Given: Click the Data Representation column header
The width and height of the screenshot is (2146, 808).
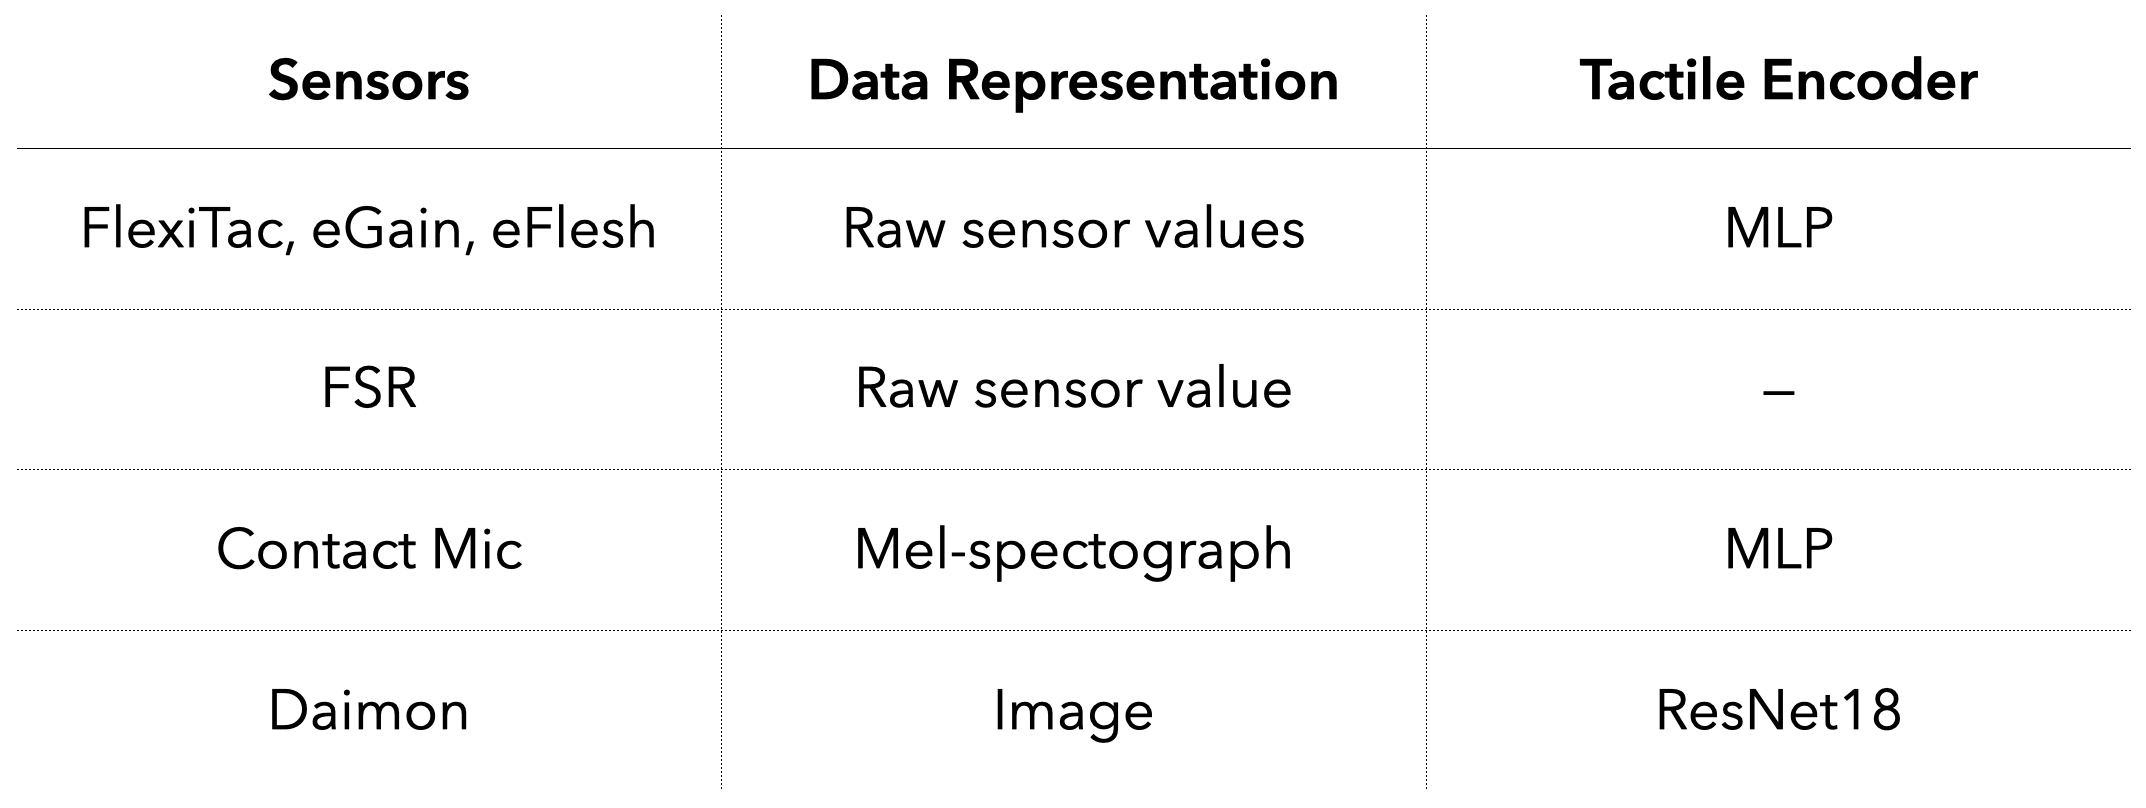Looking at the screenshot, I should [x=1073, y=81].
